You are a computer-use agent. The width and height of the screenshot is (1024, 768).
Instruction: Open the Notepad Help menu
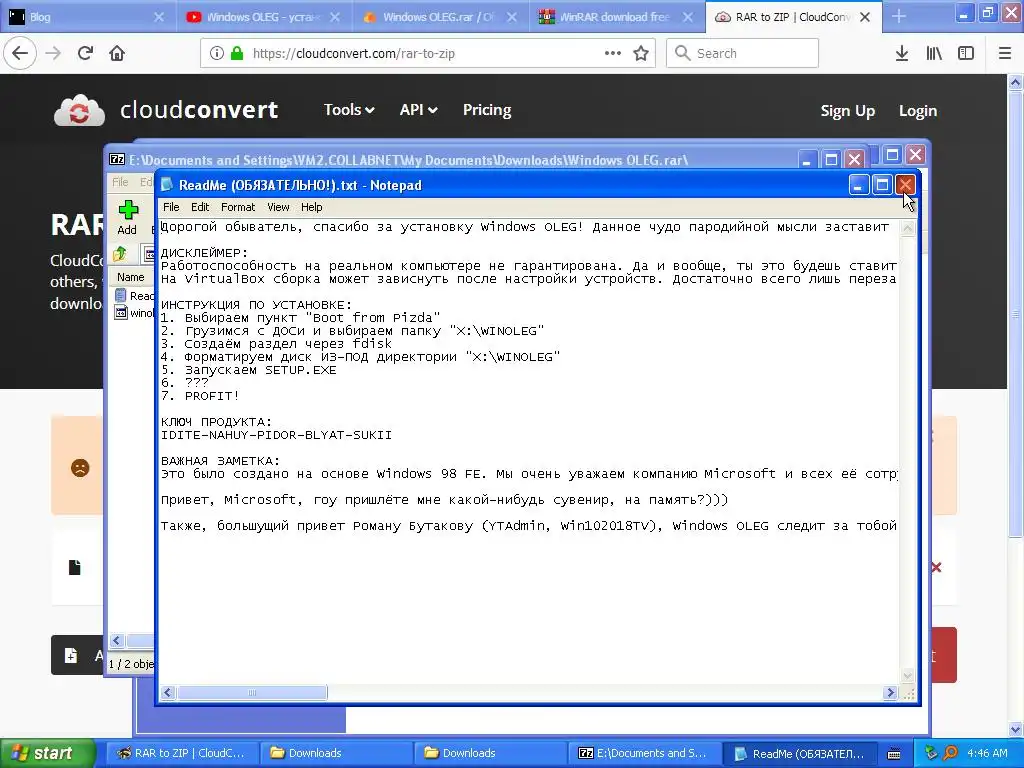(x=312, y=207)
